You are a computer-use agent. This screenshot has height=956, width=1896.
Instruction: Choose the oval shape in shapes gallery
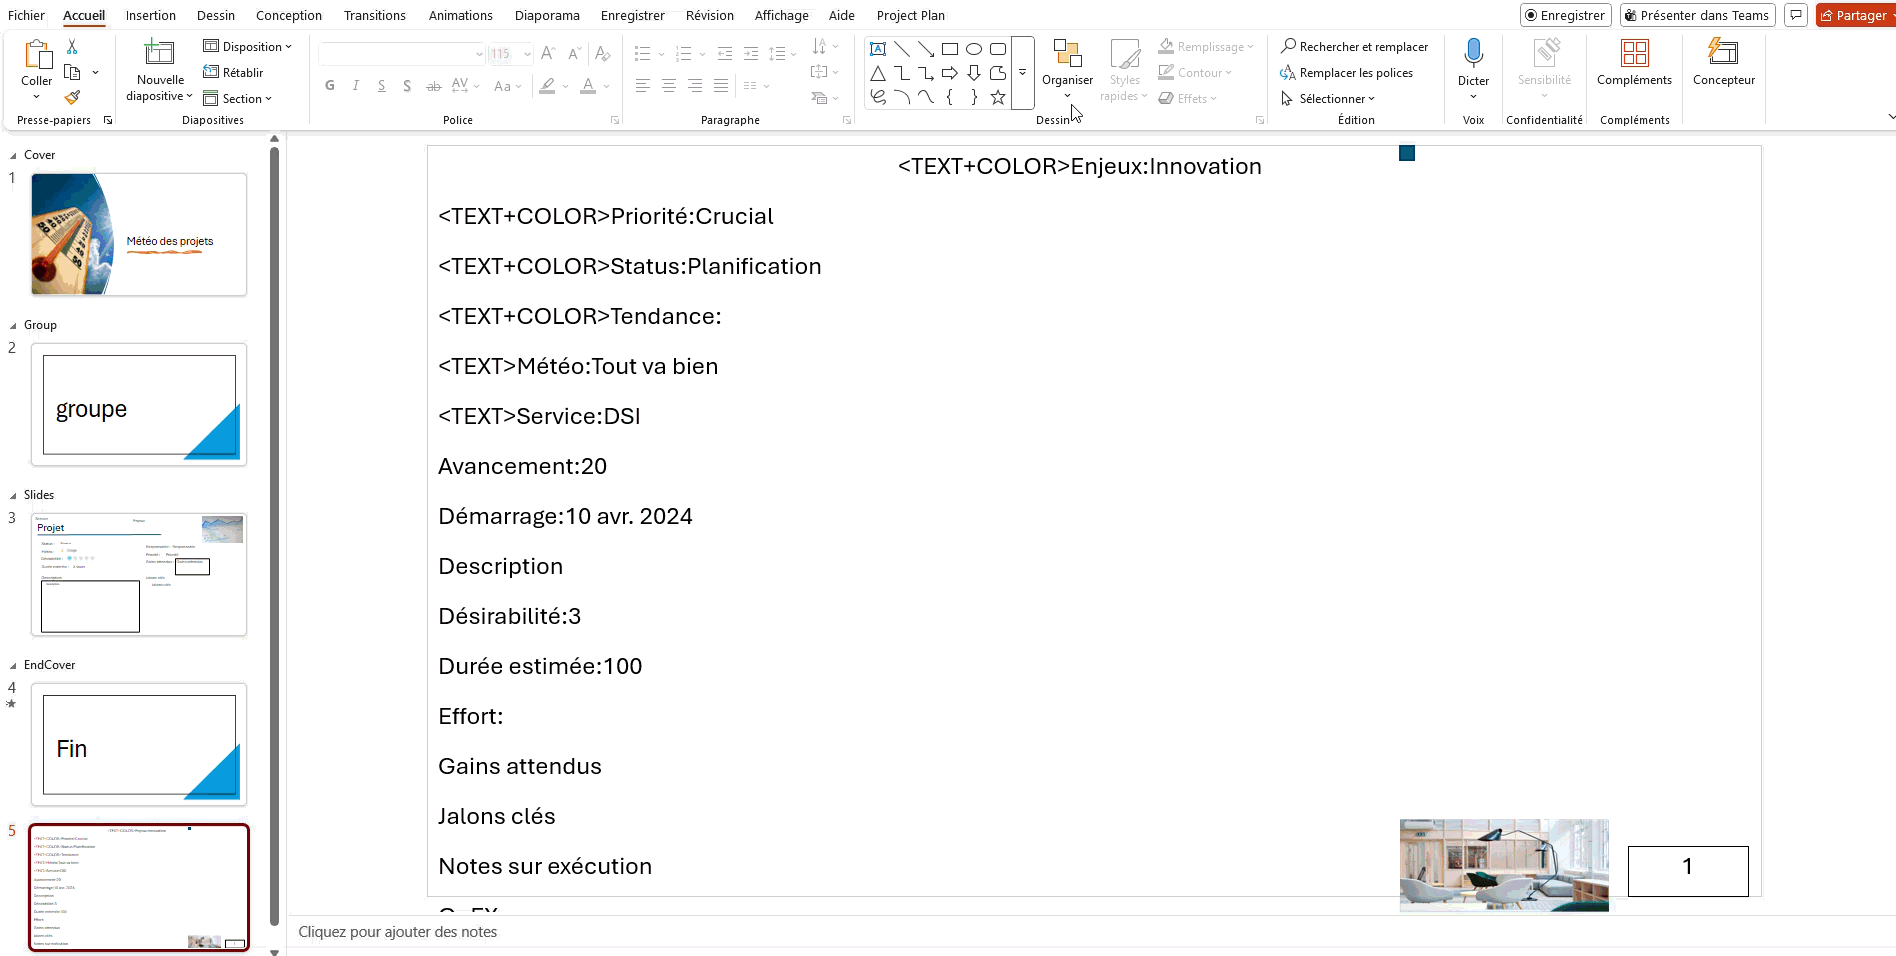(x=973, y=48)
